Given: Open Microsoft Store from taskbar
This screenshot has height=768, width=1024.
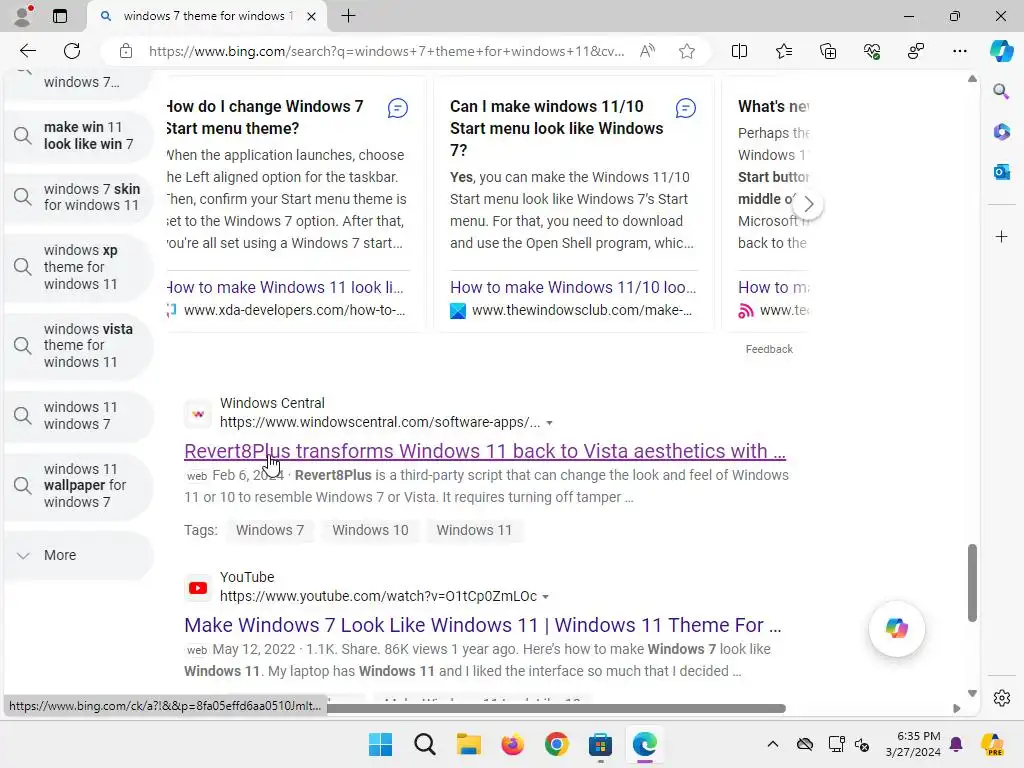Looking at the screenshot, I should pos(600,744).
